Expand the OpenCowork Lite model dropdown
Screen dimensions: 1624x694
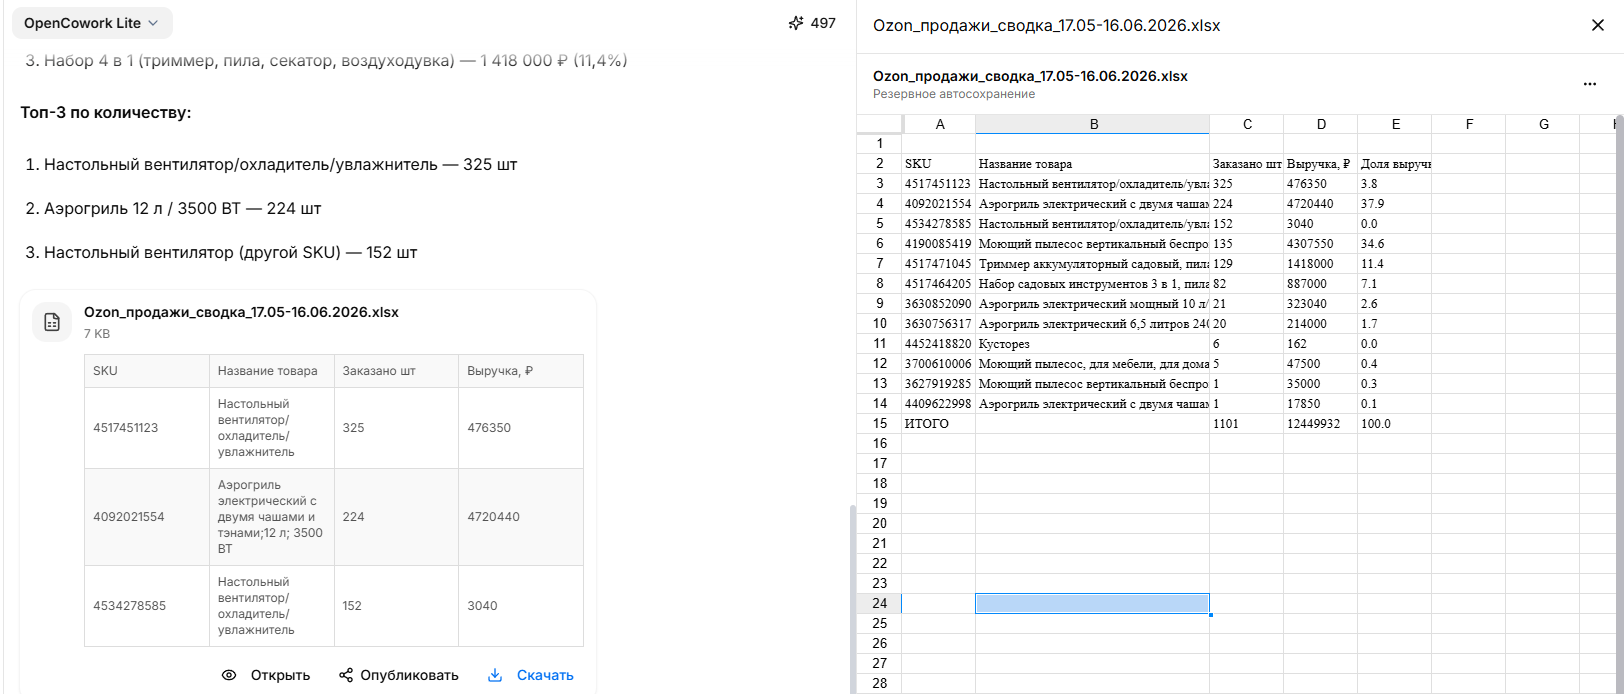(92, 23)
